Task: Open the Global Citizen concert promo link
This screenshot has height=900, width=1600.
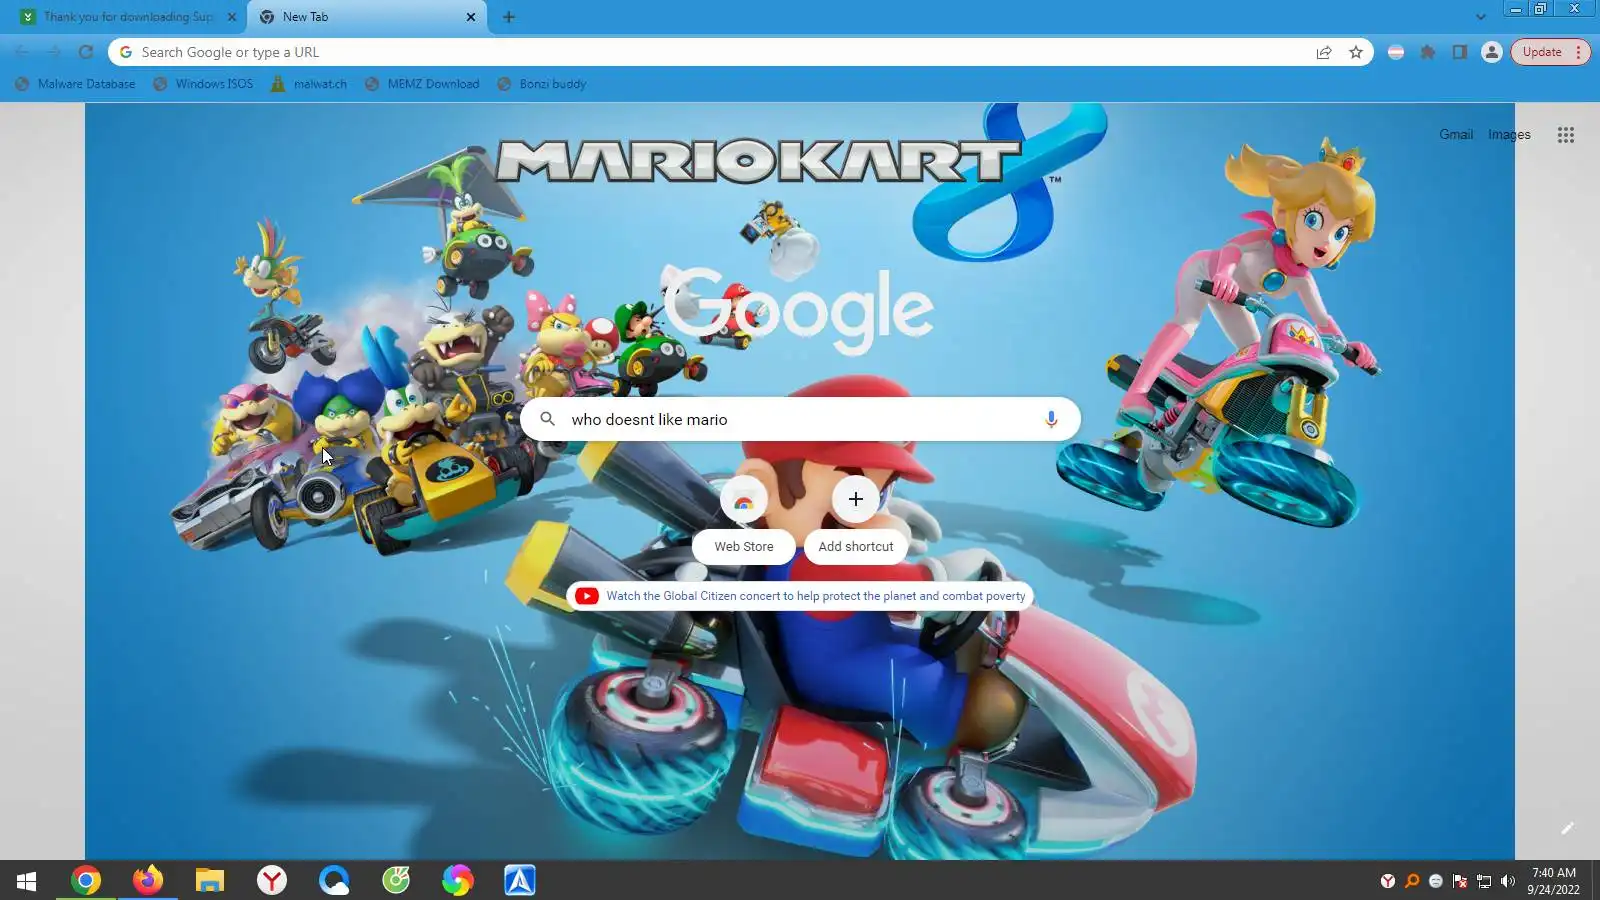Action: point(800,596)
